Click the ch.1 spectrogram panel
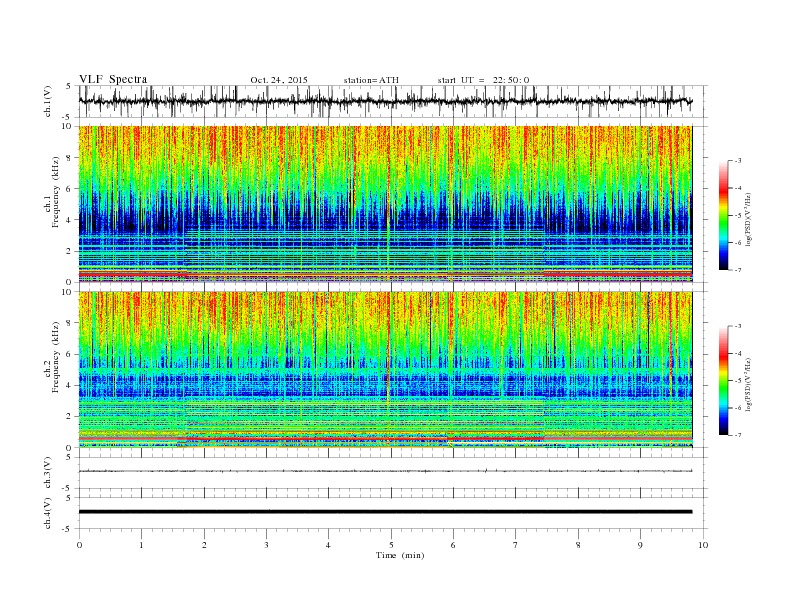The image size is (792, 612). (x=385, y=204)
